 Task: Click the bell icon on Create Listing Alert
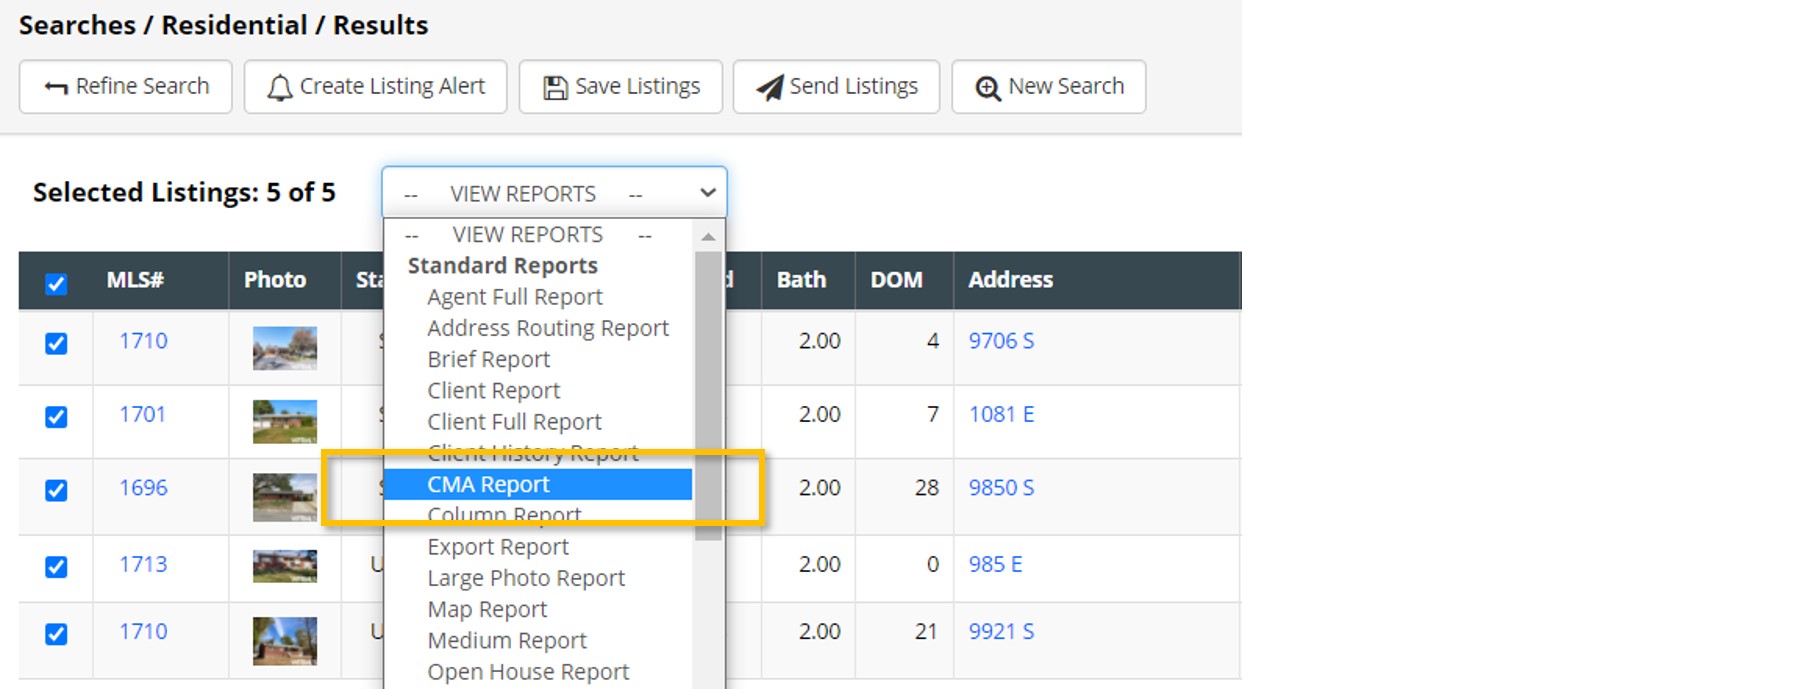pyautogui.click(x=280, y=88)
